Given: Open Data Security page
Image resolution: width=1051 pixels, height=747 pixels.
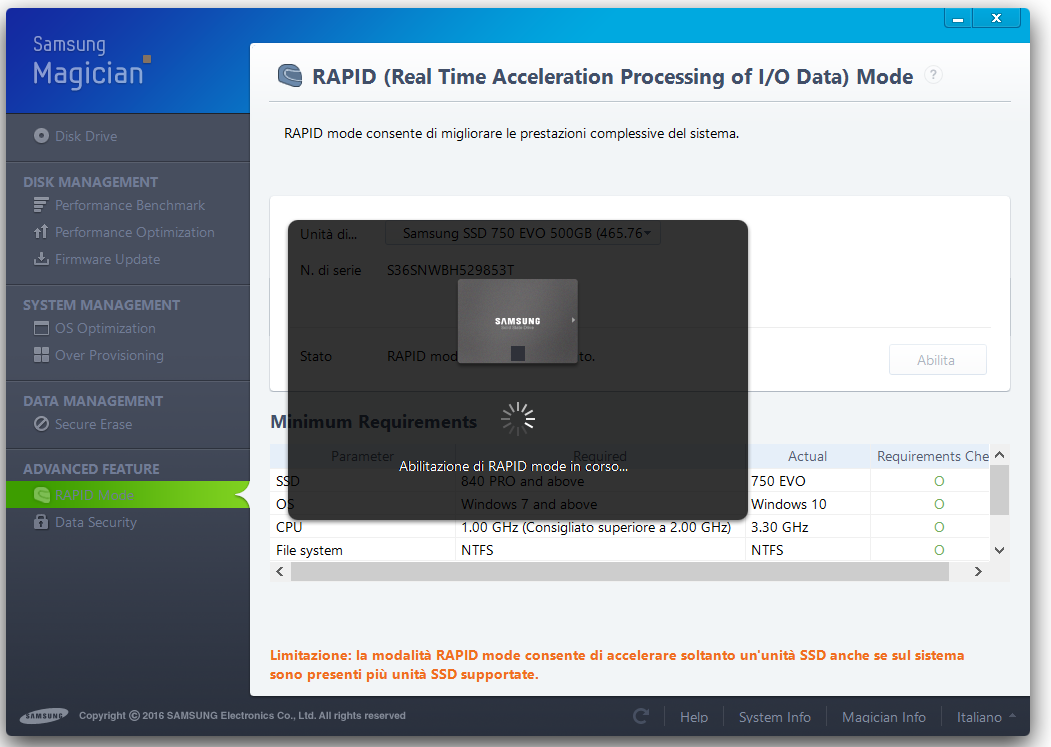Looking at the screenshot, I should pyautogui.click(x=96, y=522).
